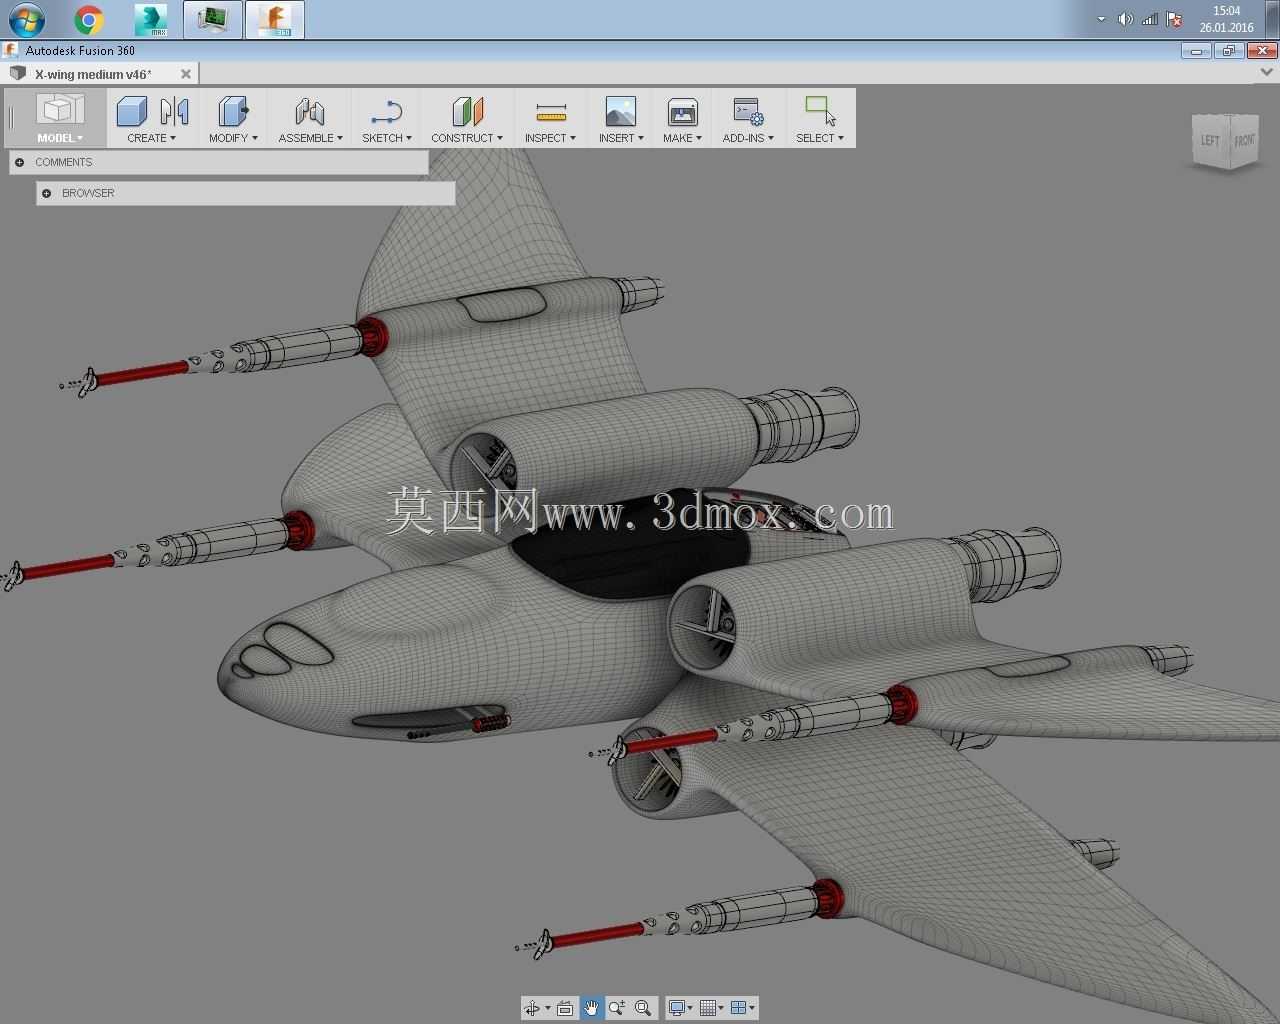Open the Display Settings dropdown arrow
The width and height of the screenshot is (1280, 1024).
(x=690, y=1008)
